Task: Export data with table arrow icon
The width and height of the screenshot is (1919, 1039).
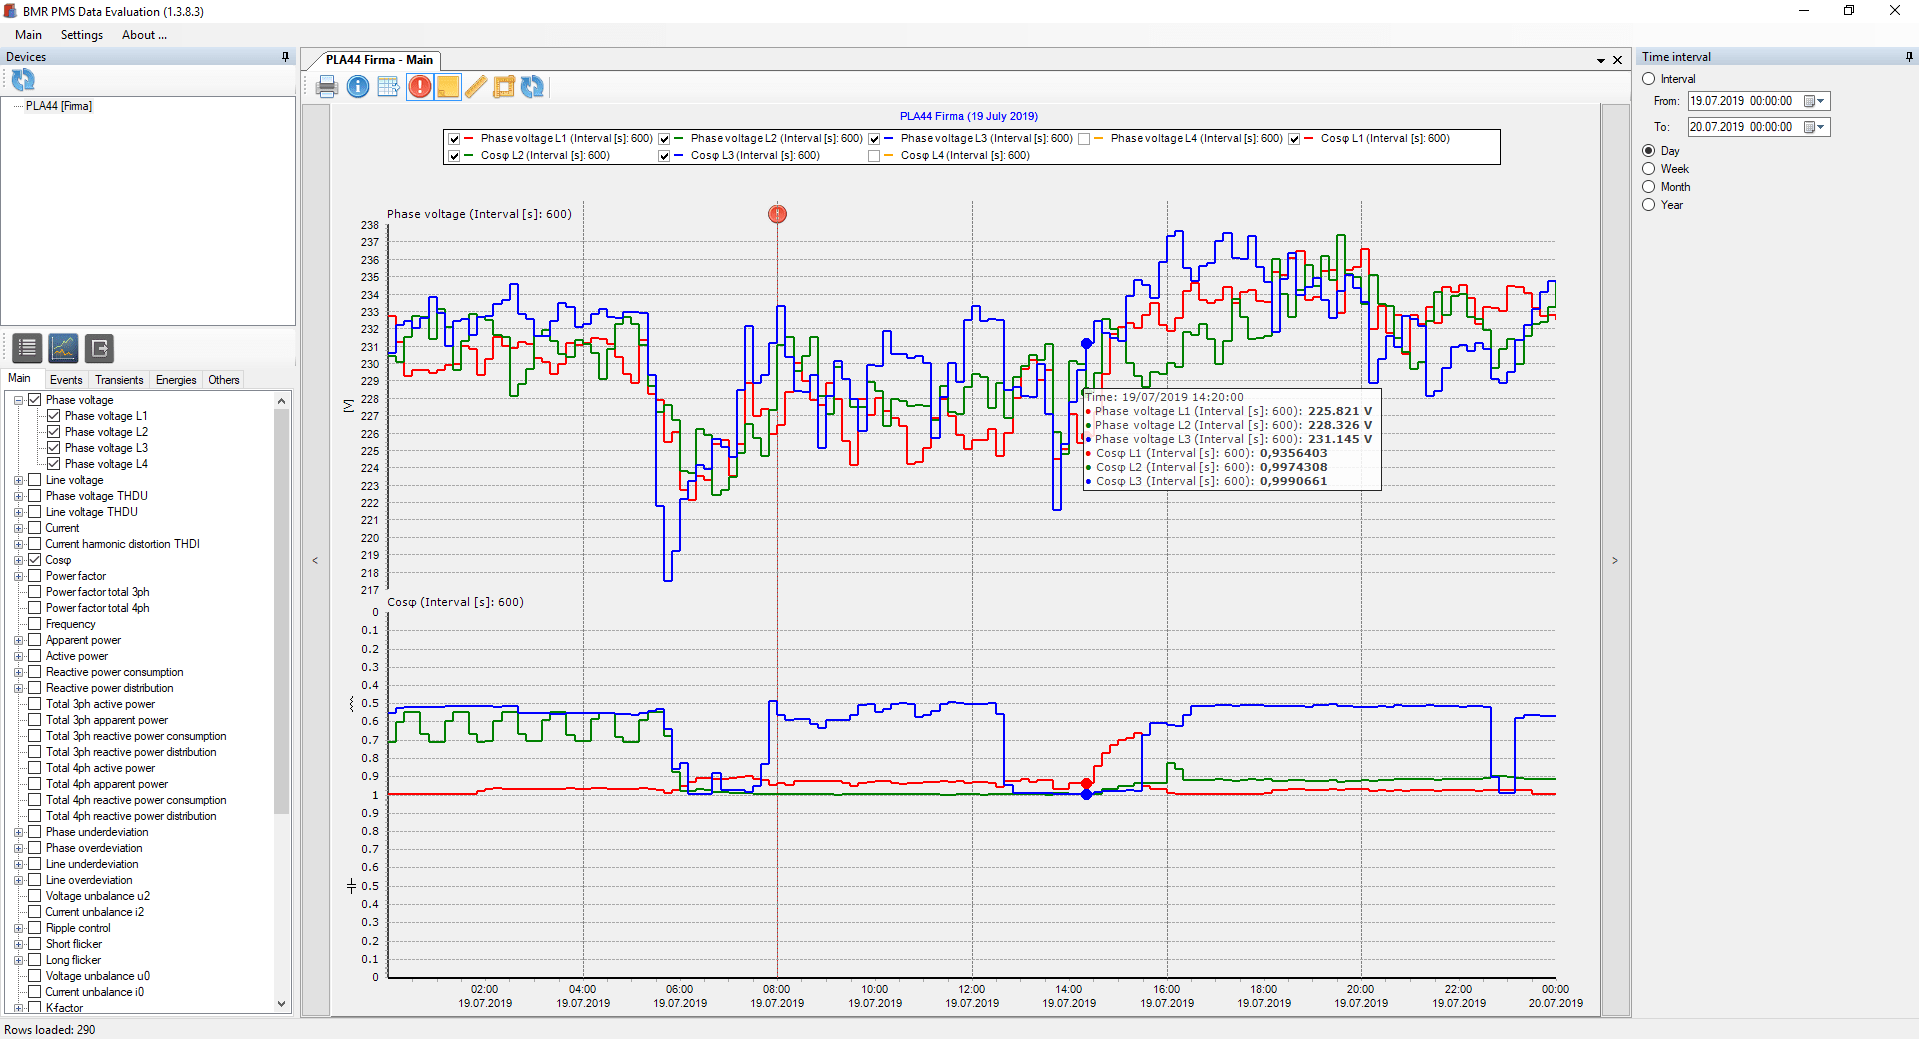Action: coord(389,87)
